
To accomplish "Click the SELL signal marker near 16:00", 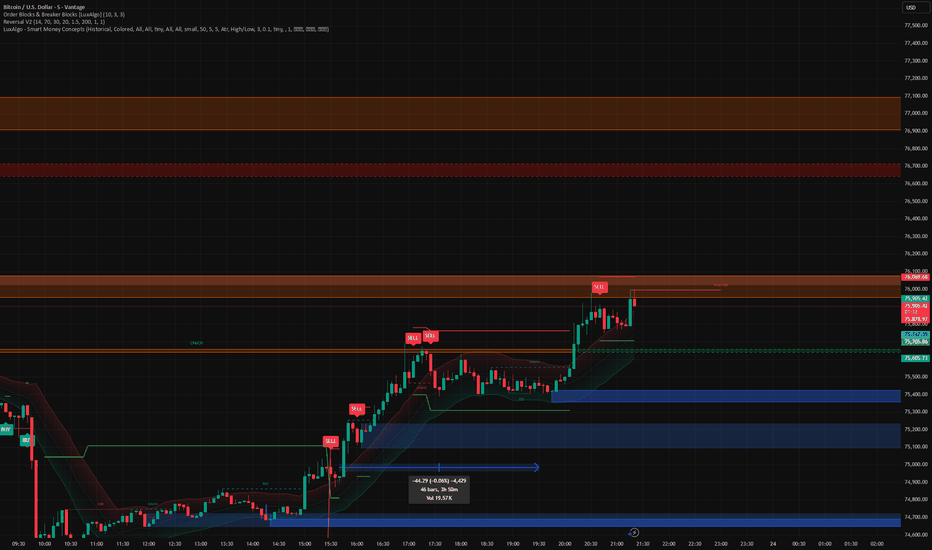I will (x=357, y=409).
